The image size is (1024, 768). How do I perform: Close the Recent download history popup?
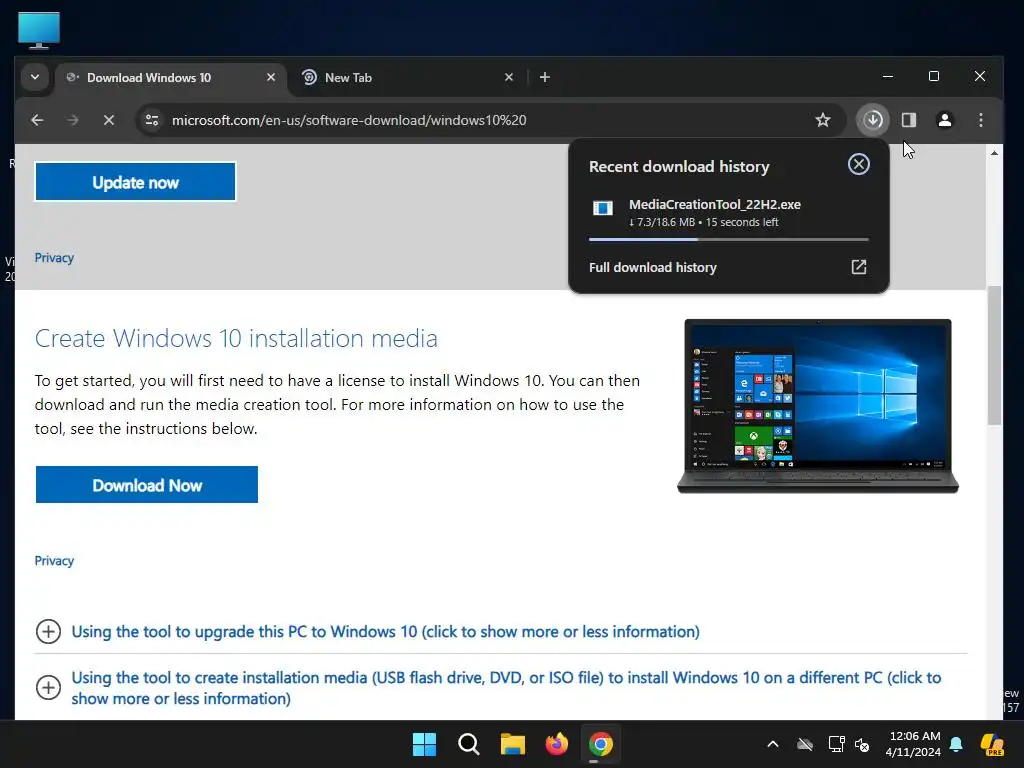pos(859,164)
